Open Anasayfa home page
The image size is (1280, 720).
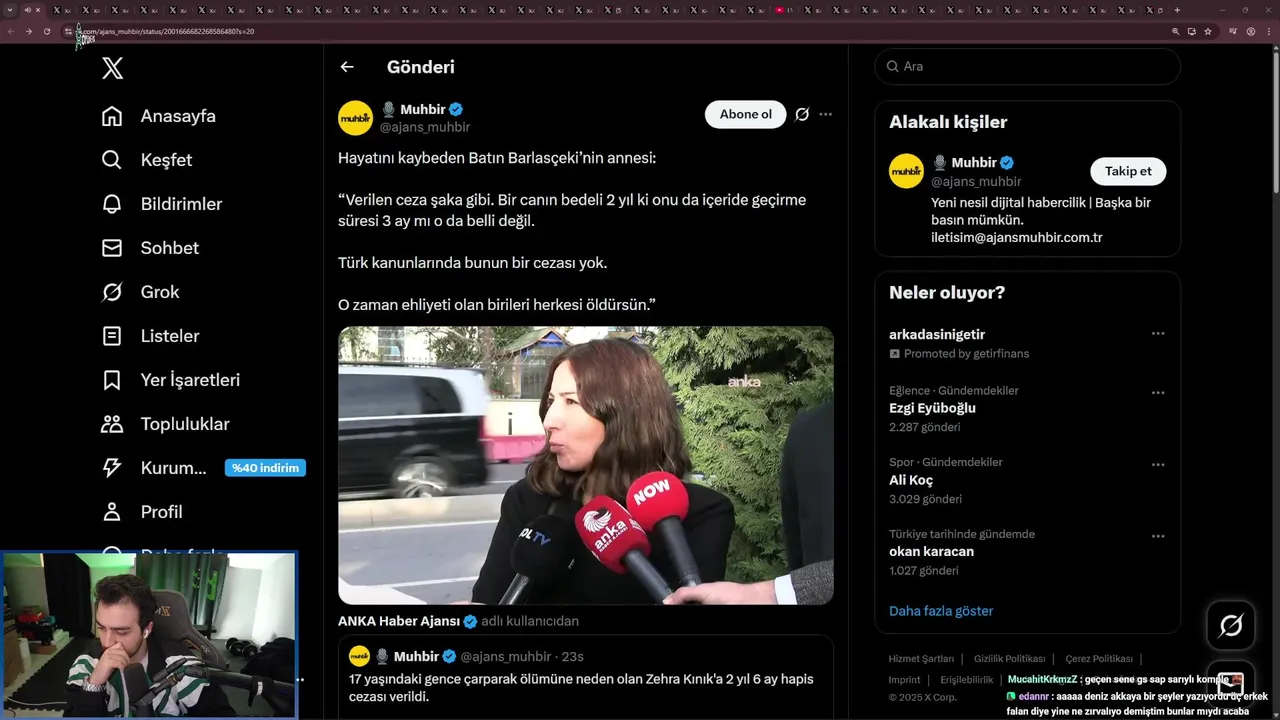(x=159, y=116)
